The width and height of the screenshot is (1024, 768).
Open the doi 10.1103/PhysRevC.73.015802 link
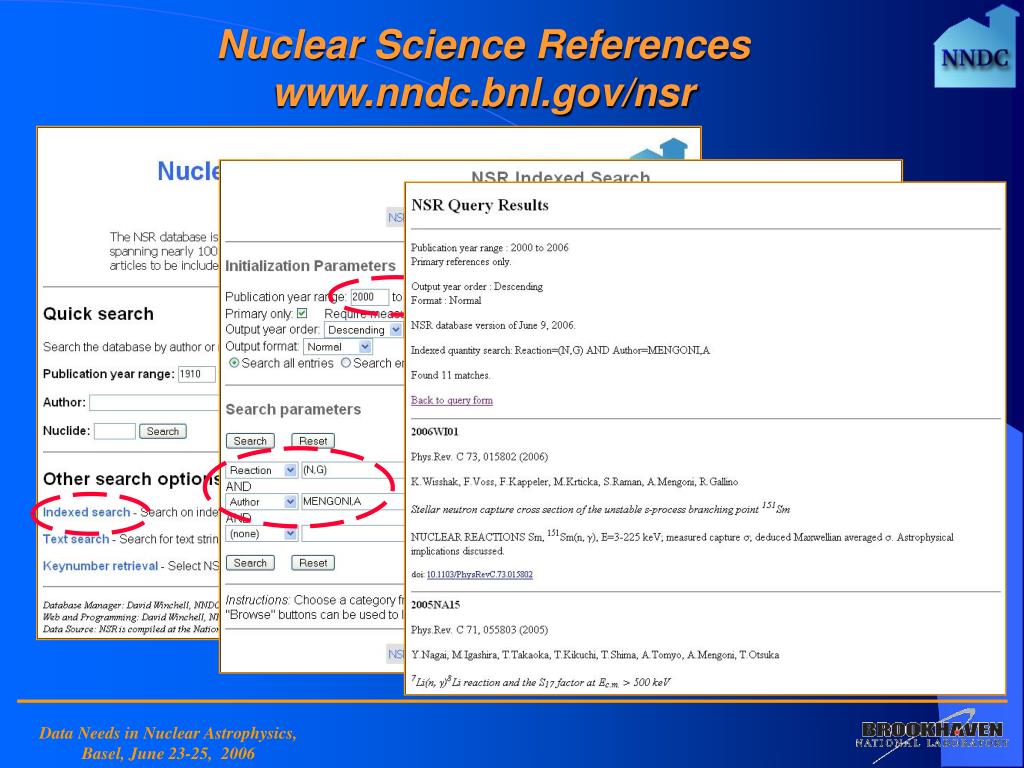coord(479,575)
